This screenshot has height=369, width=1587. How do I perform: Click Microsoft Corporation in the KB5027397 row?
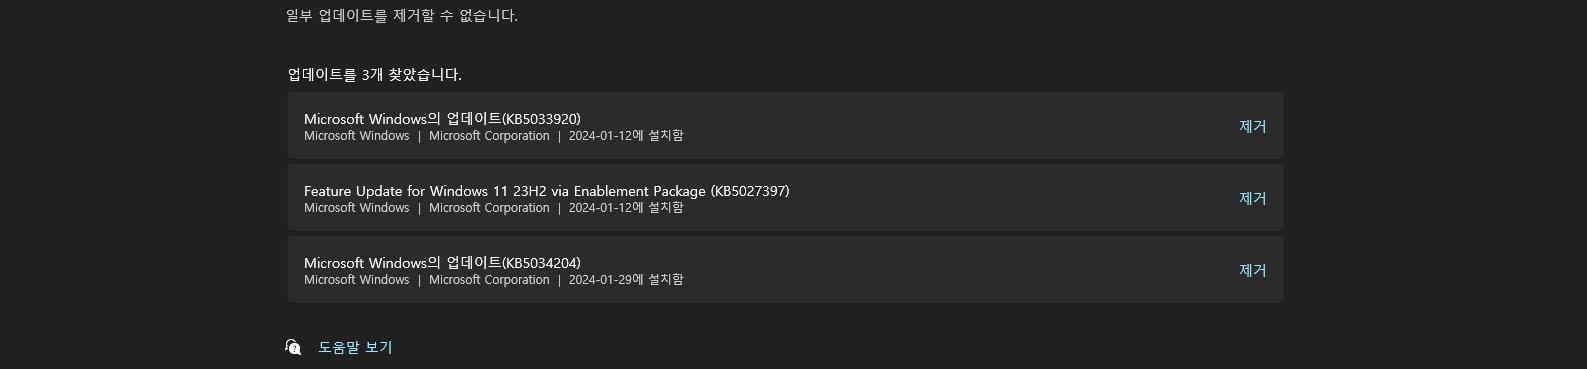[x=489, y=208]
